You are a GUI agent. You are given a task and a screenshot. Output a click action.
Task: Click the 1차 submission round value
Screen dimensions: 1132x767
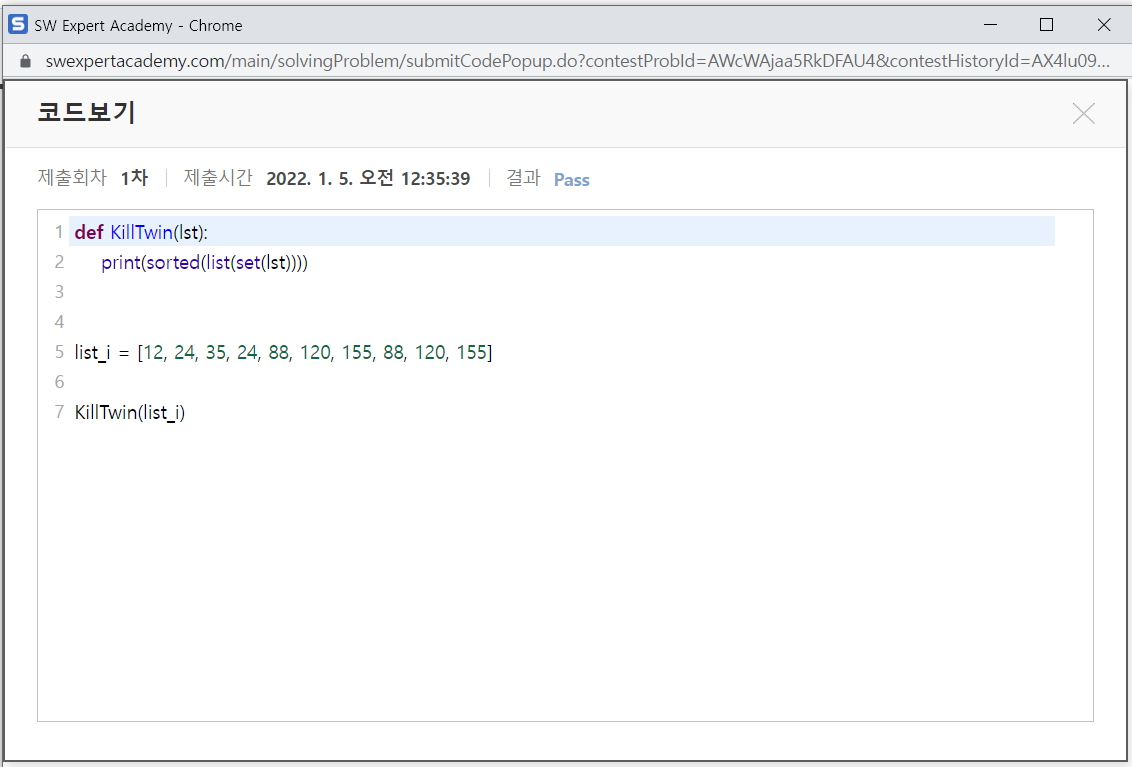coord(134,178)
